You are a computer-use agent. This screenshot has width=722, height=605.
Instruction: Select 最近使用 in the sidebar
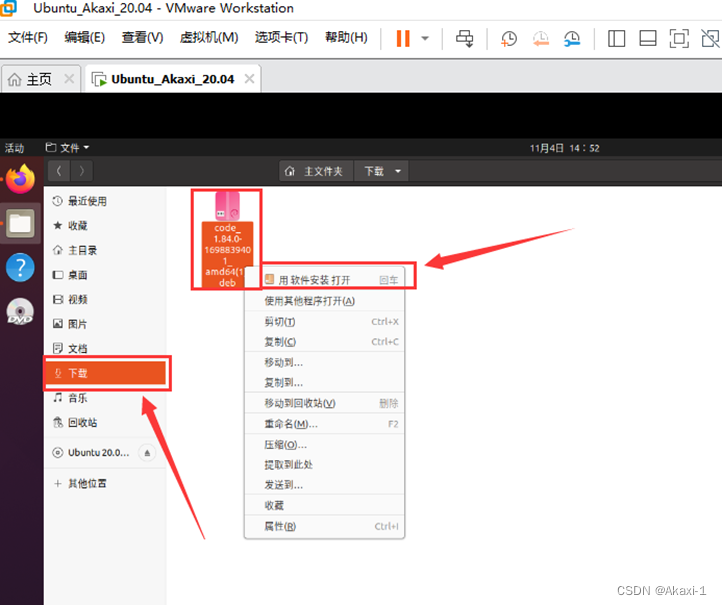click(x=105, y=201)
